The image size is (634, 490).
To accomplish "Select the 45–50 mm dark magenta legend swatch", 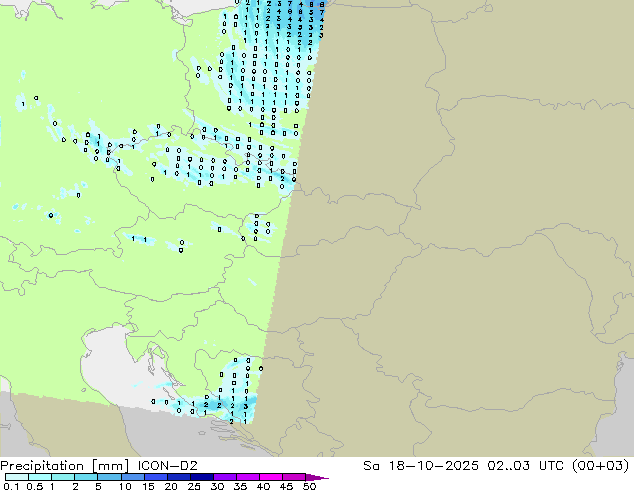I will [x=294, y=477].
